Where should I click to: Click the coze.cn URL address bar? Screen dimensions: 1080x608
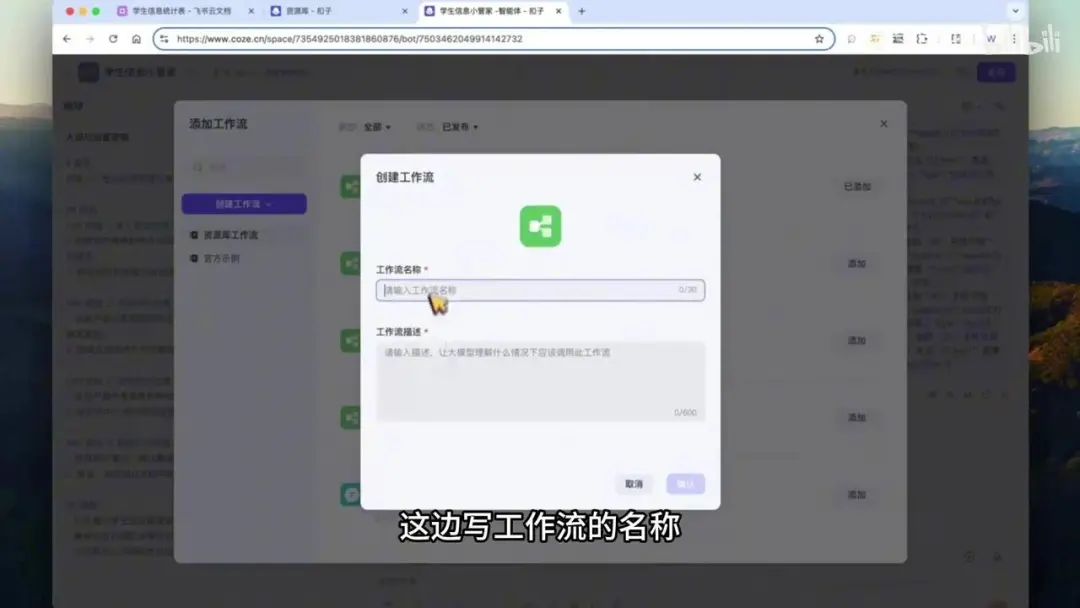click(493, 39)
